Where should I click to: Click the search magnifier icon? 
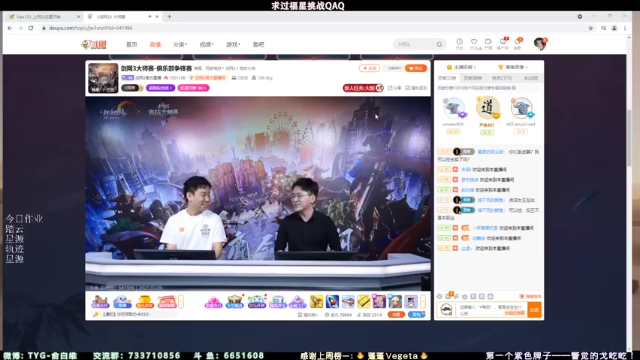[x=439, y=44]
